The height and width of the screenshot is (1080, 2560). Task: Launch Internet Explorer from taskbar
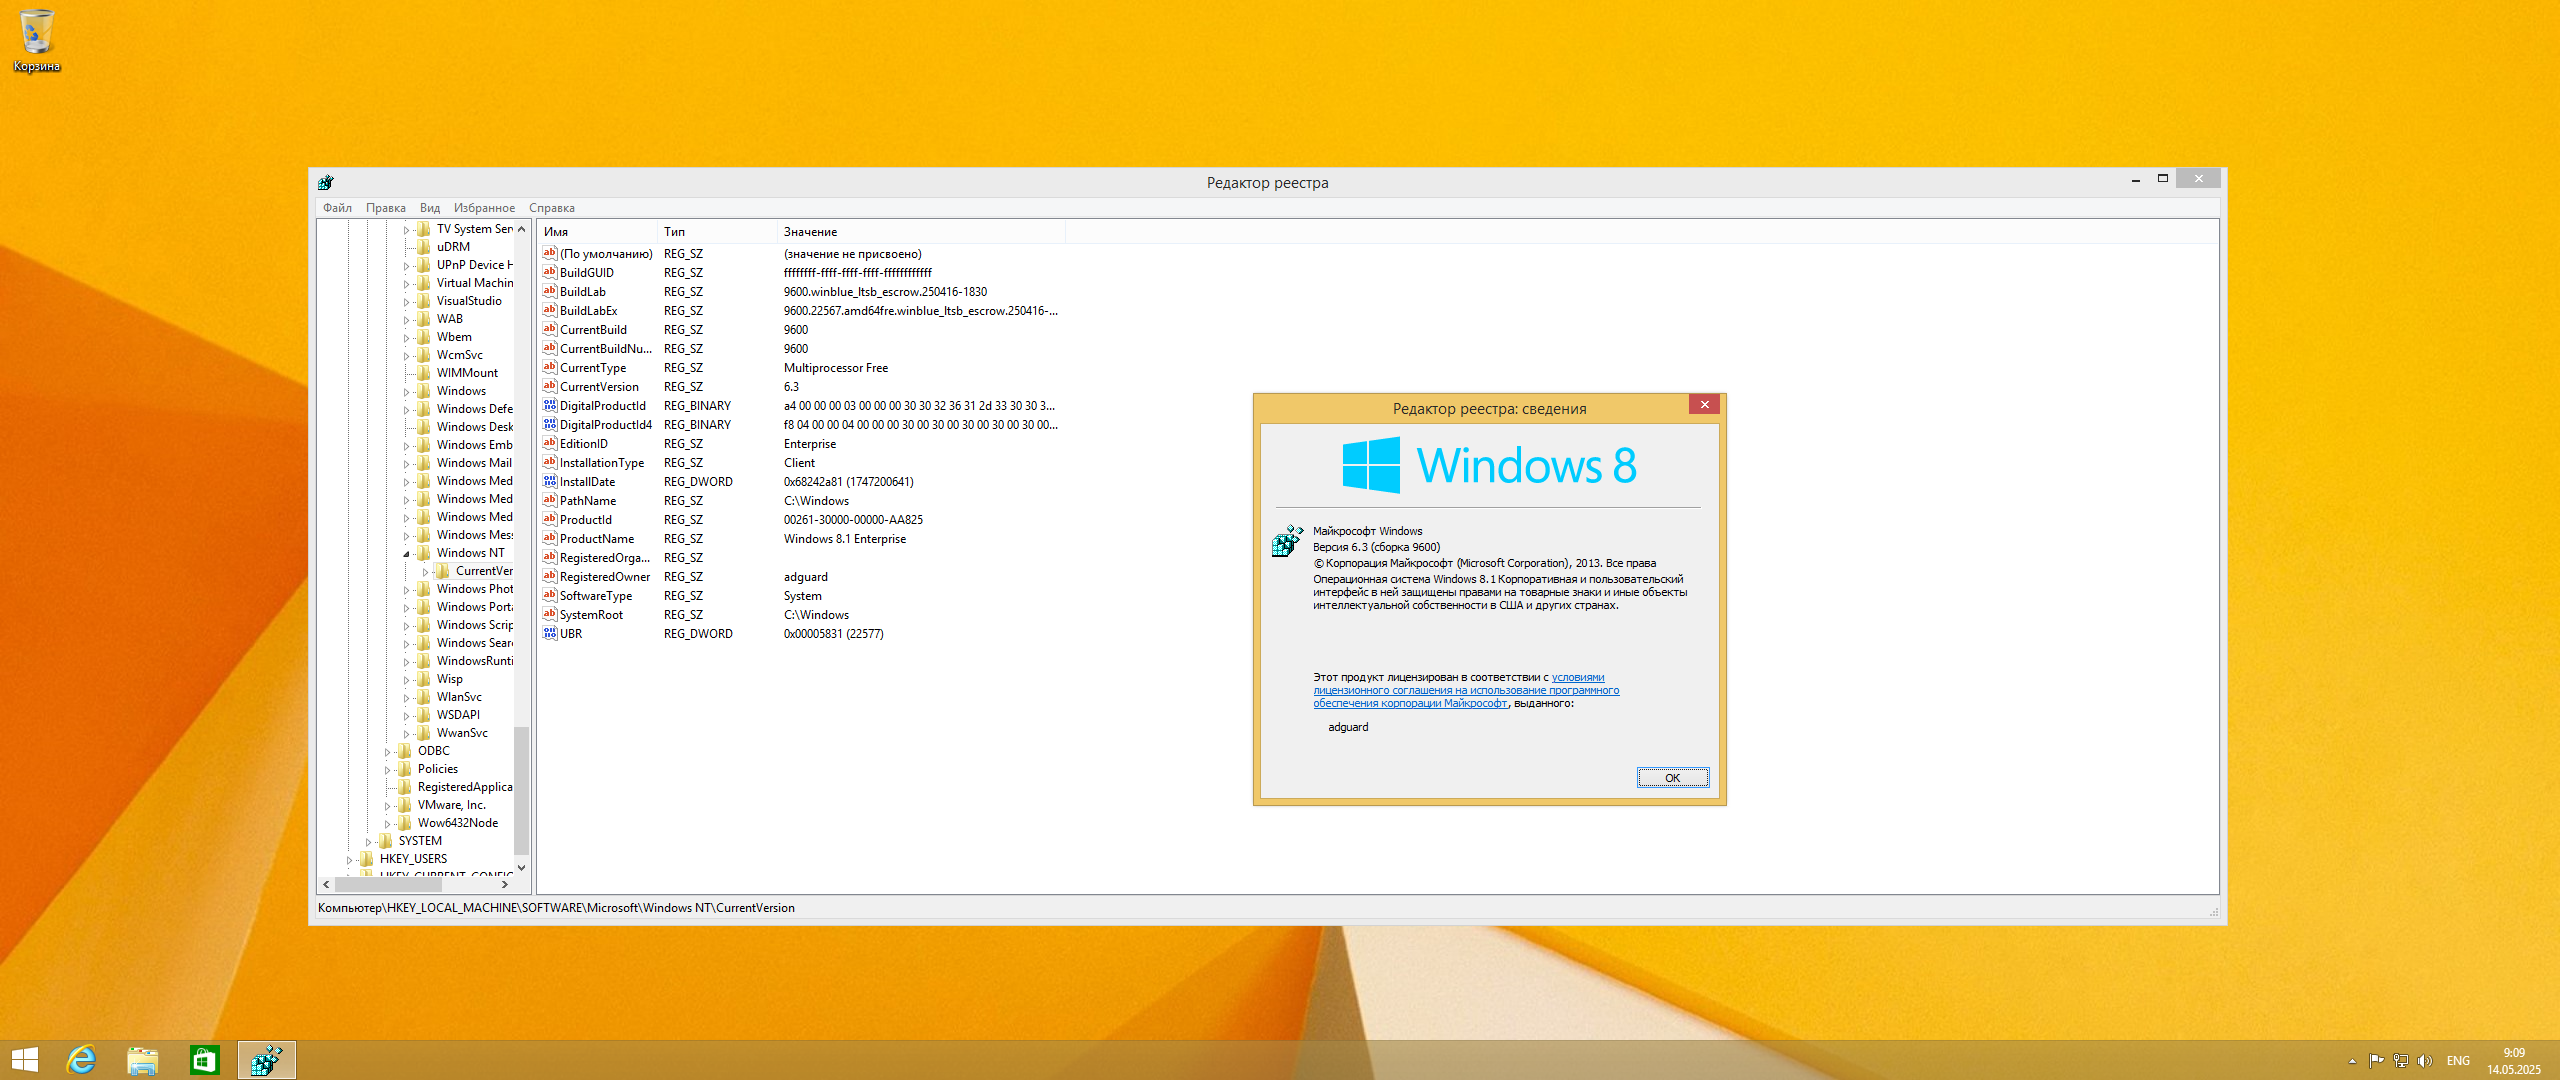tap(81, 1060)
